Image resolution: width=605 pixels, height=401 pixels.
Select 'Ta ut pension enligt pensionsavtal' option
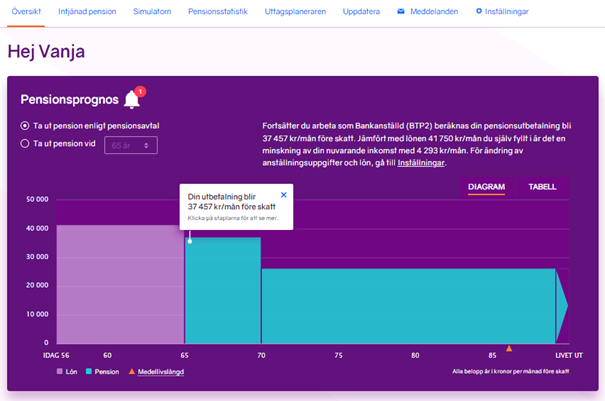[x=26, y=126]
